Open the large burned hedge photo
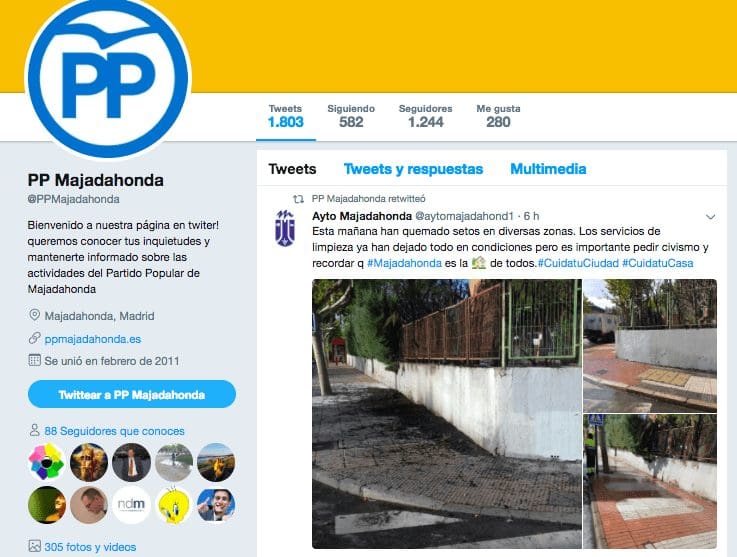 coord(447,414)
